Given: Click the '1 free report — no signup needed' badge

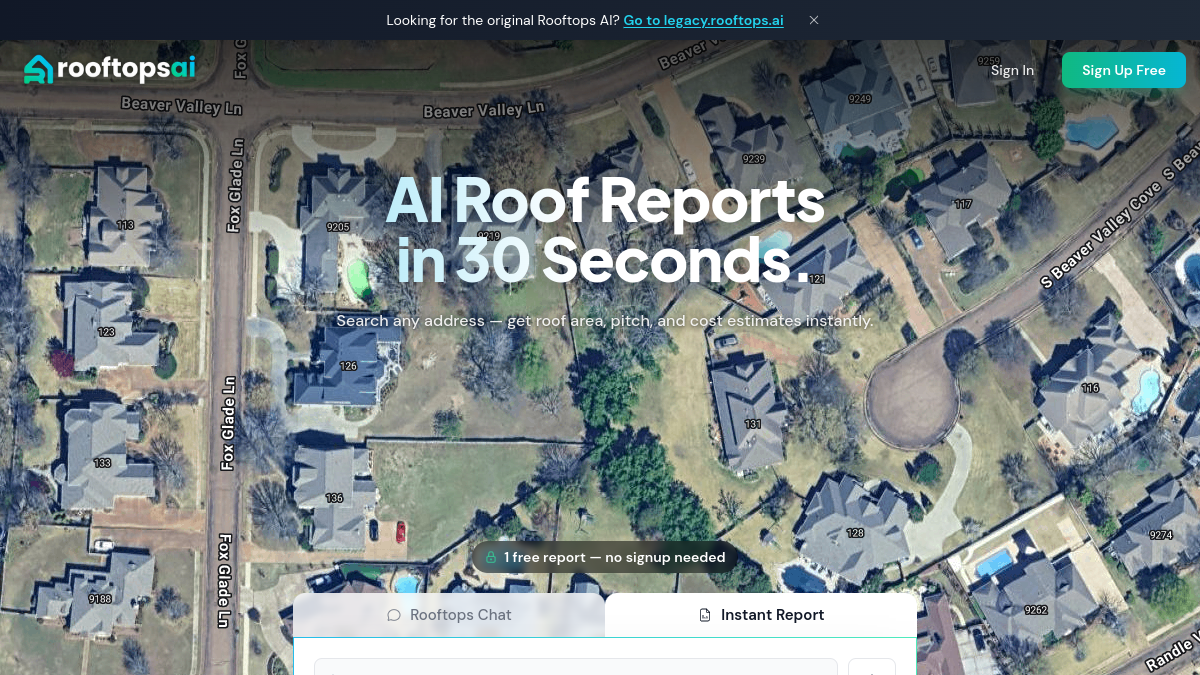Looking at the screenshot, I should tap(605, 557).
